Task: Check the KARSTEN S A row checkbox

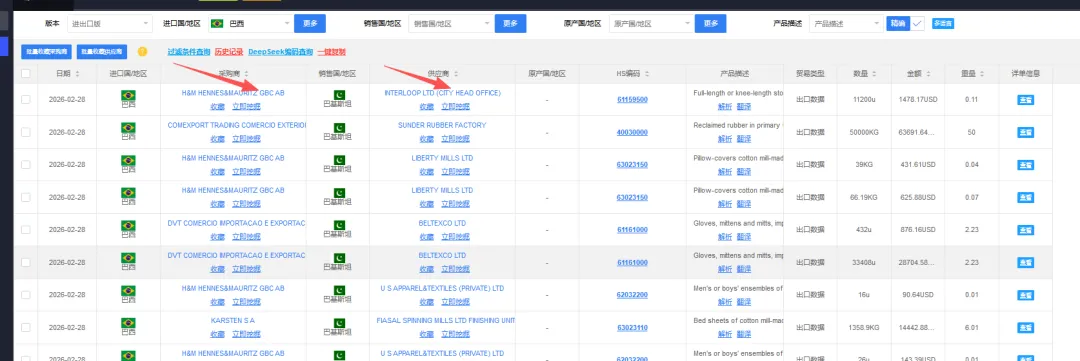Action: click(x=25, y=327)
